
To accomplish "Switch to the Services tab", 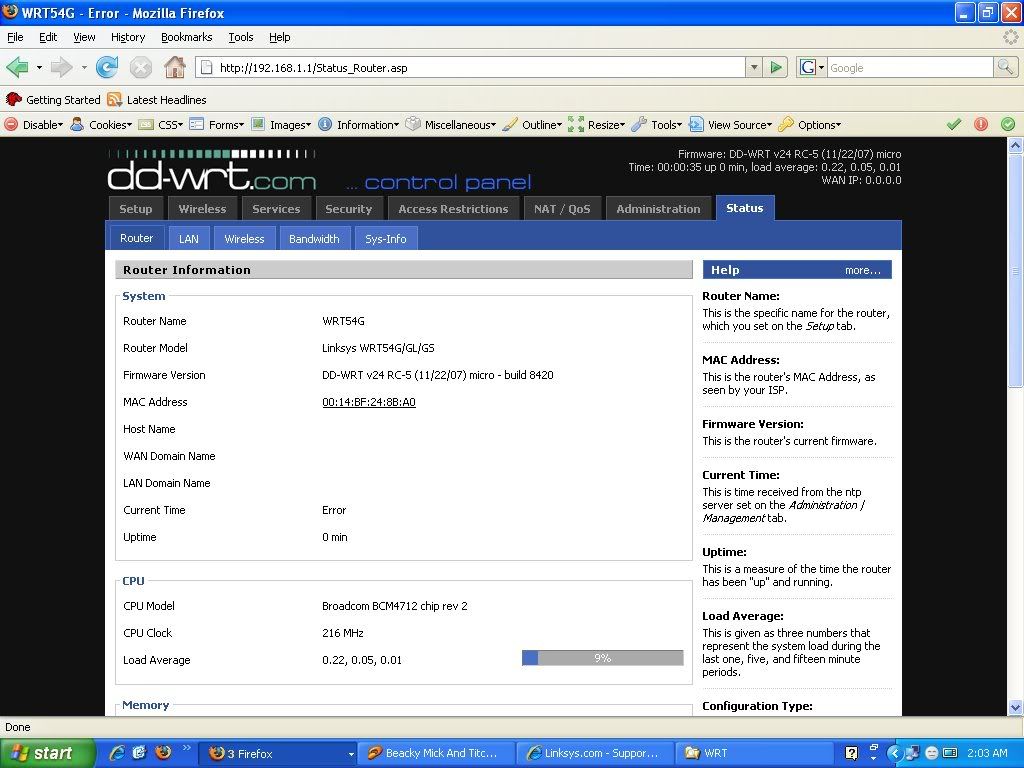I will pyautogui.click(x=276, y=209).
